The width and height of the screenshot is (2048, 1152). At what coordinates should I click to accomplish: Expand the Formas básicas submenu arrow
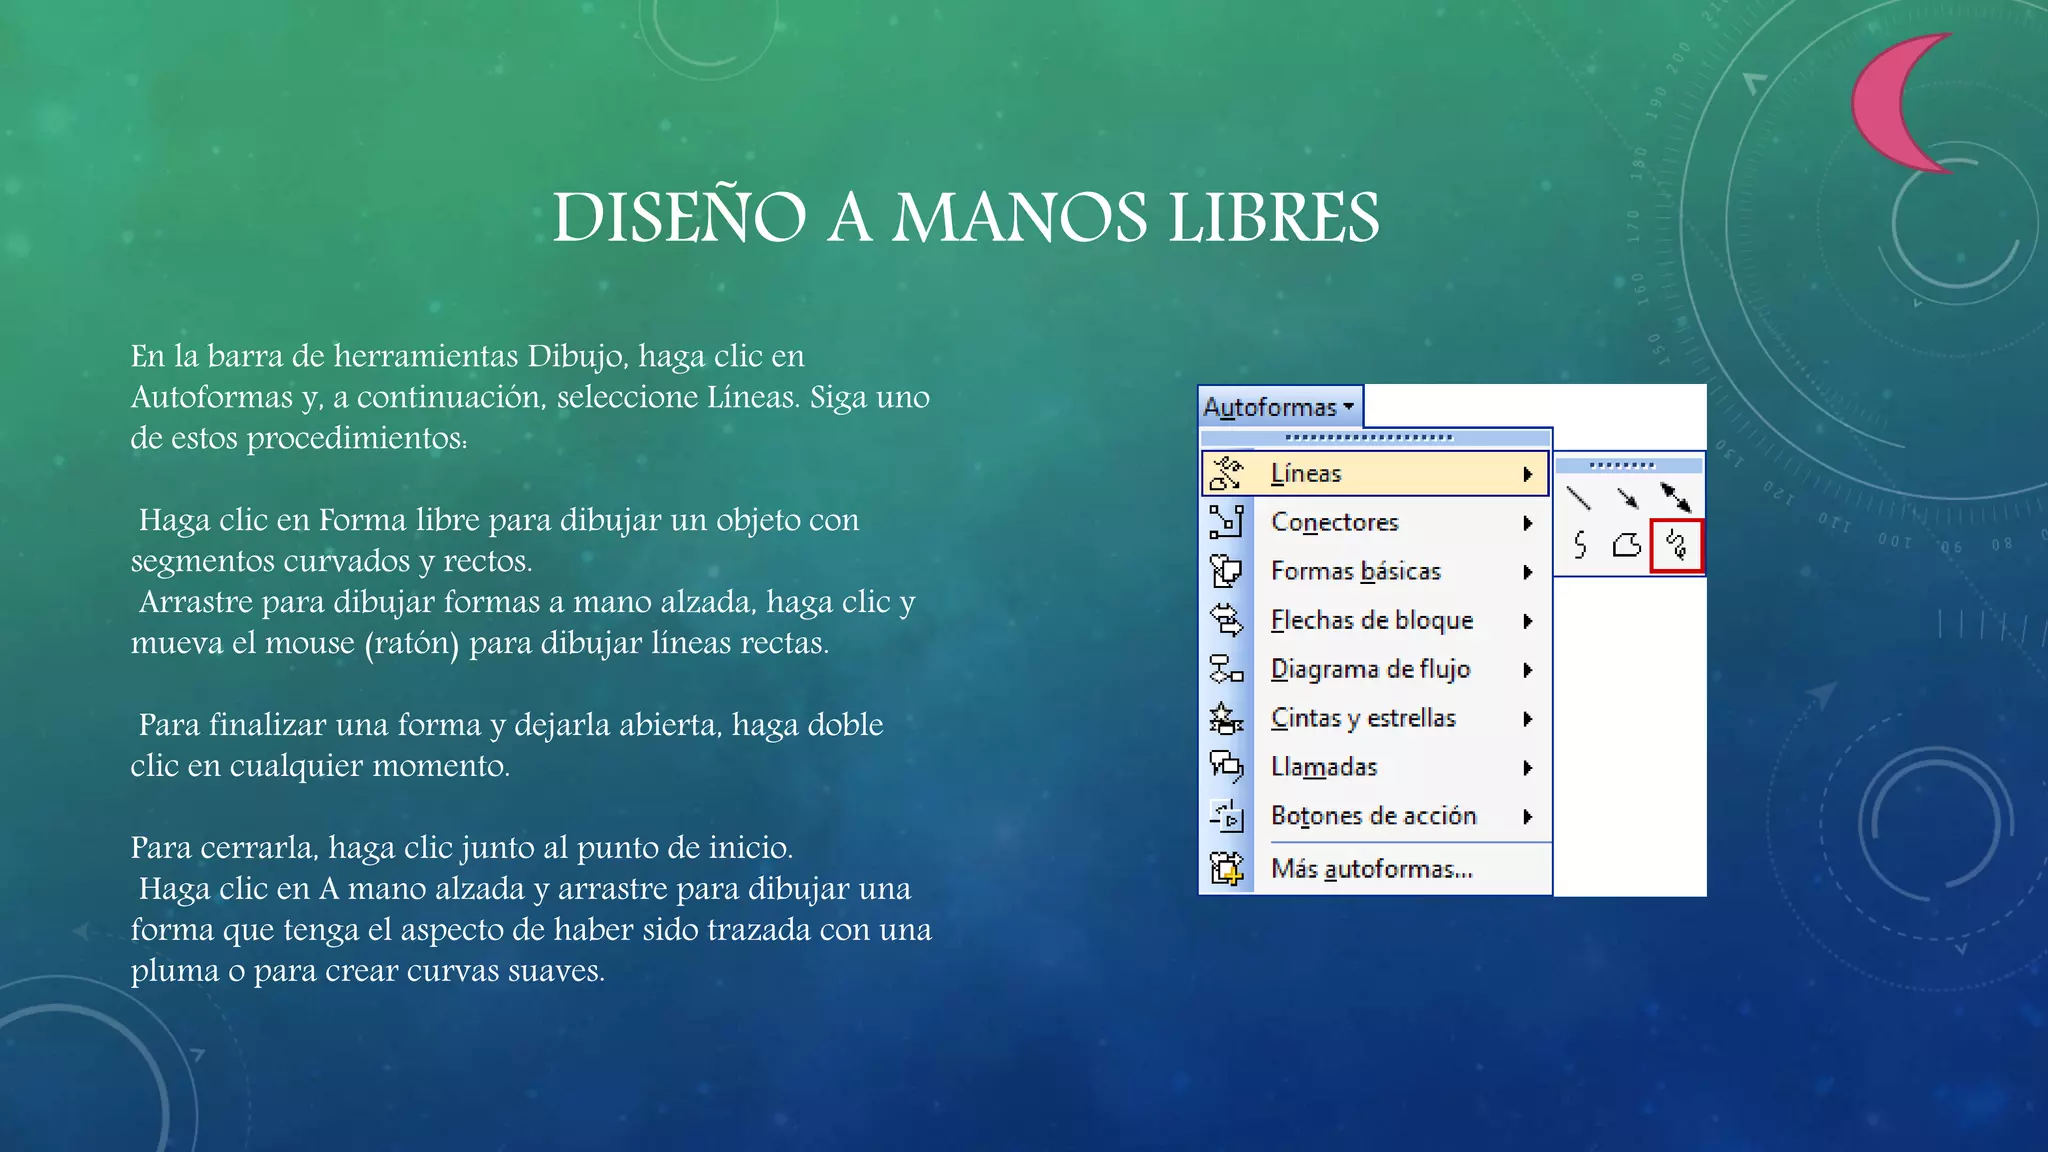1528,572
